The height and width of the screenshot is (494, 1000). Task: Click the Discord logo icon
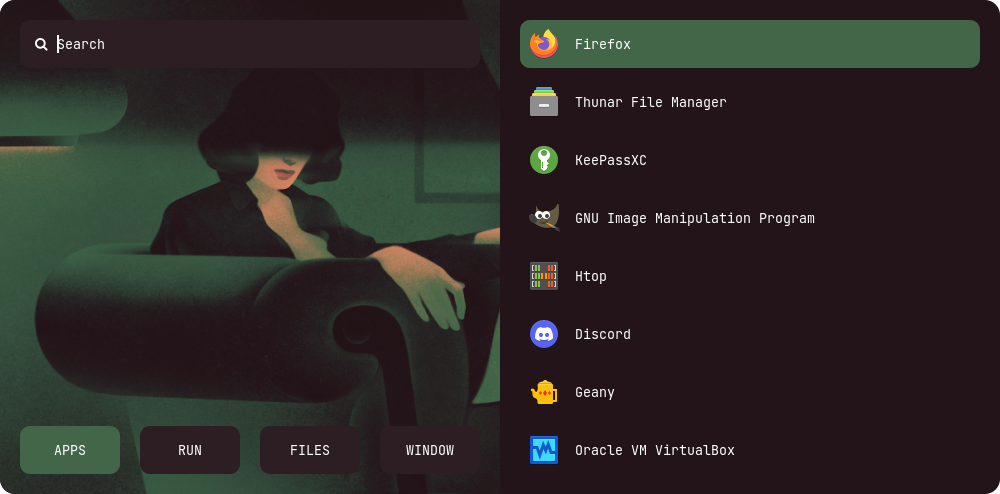click(x=544, y=334)
